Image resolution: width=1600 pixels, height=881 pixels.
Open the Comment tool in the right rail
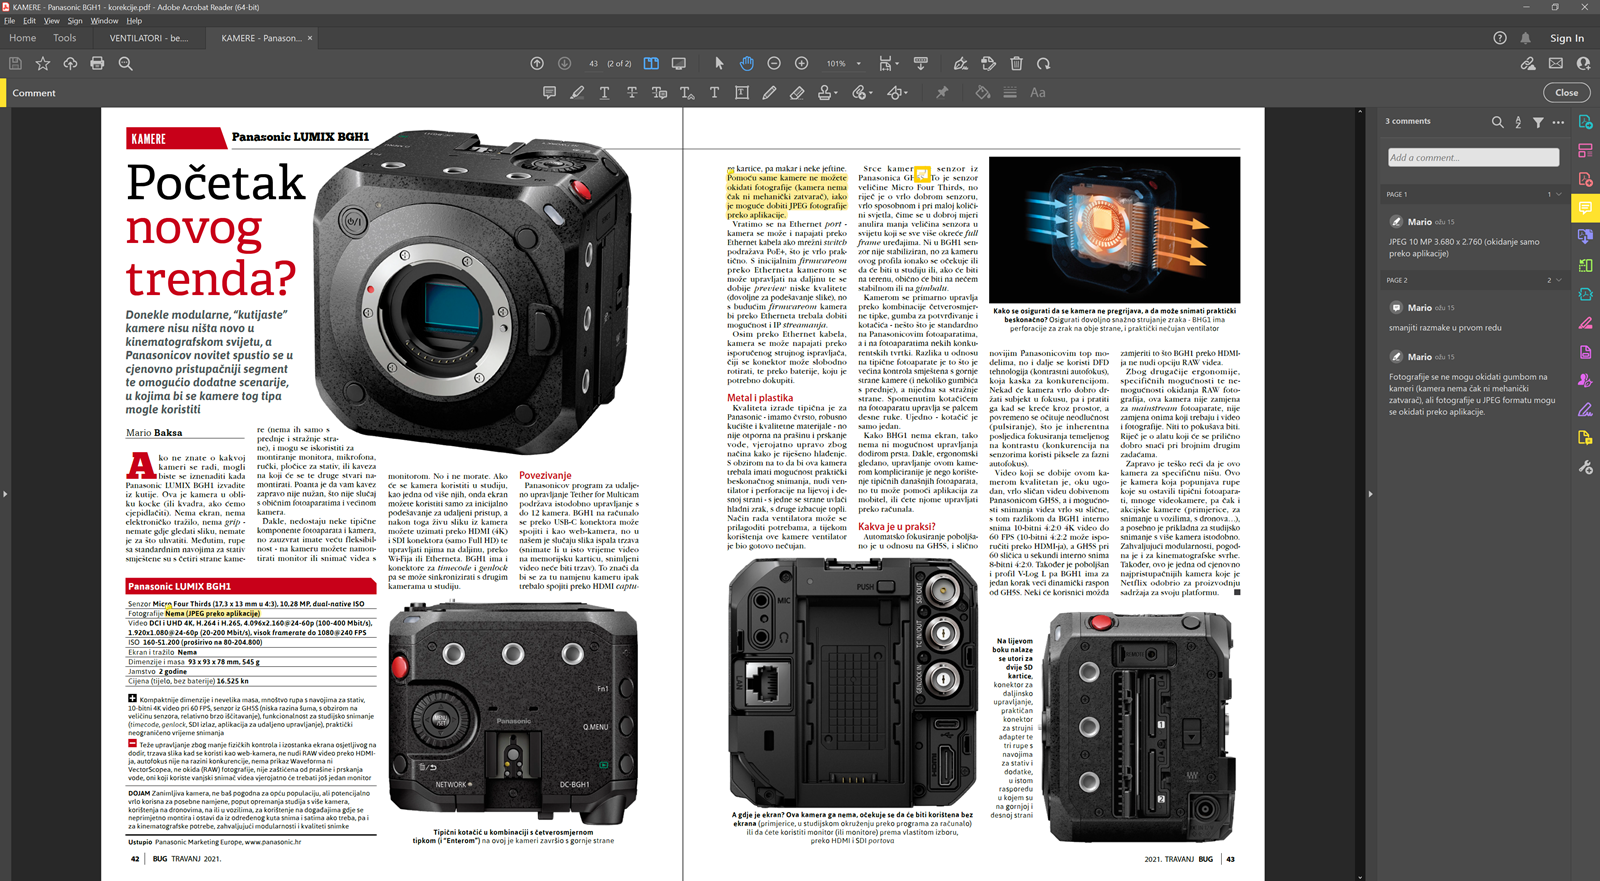tap(1585, 208)
